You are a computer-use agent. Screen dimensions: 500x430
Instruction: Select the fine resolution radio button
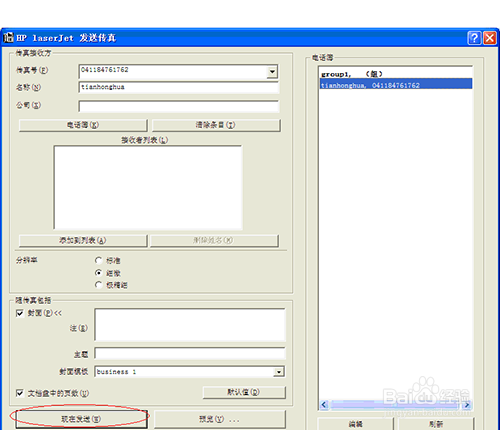(x=98, y=273)
